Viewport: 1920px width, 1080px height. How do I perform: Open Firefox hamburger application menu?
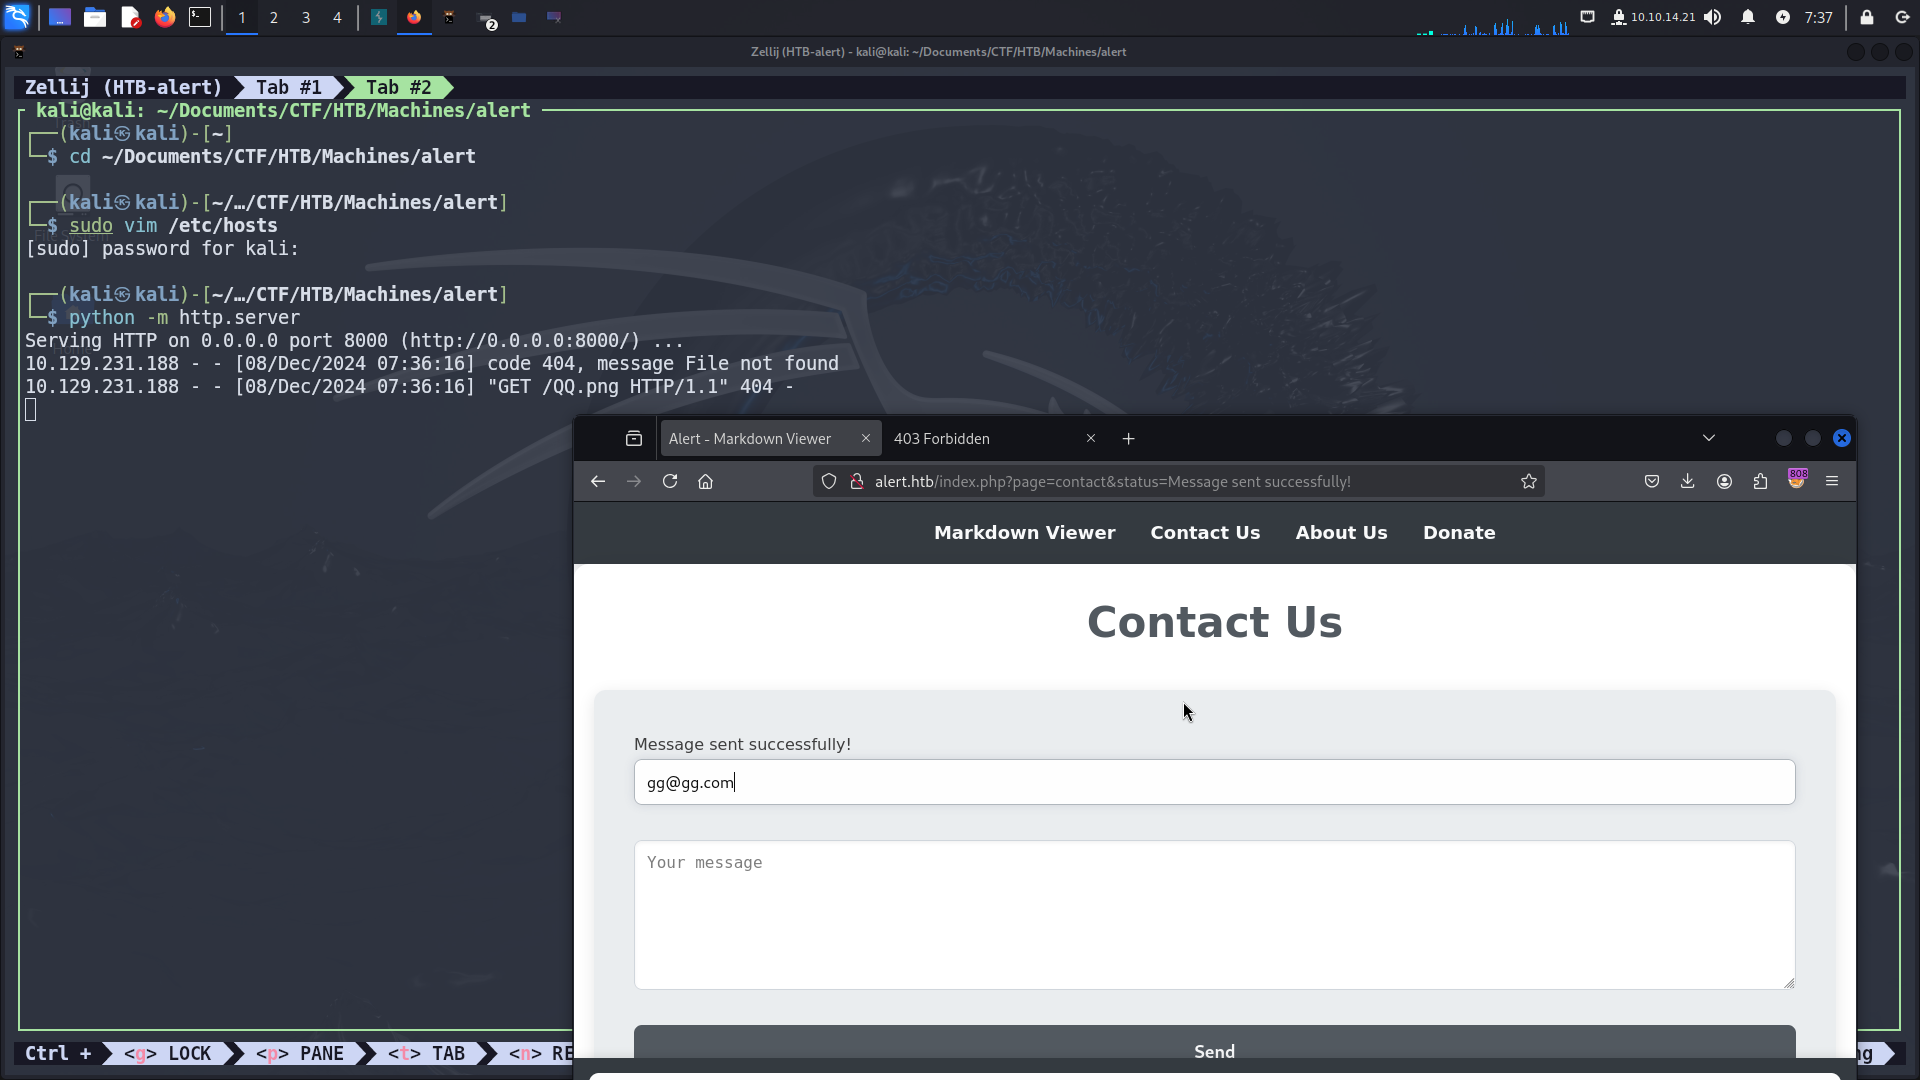pos(1832,482)
